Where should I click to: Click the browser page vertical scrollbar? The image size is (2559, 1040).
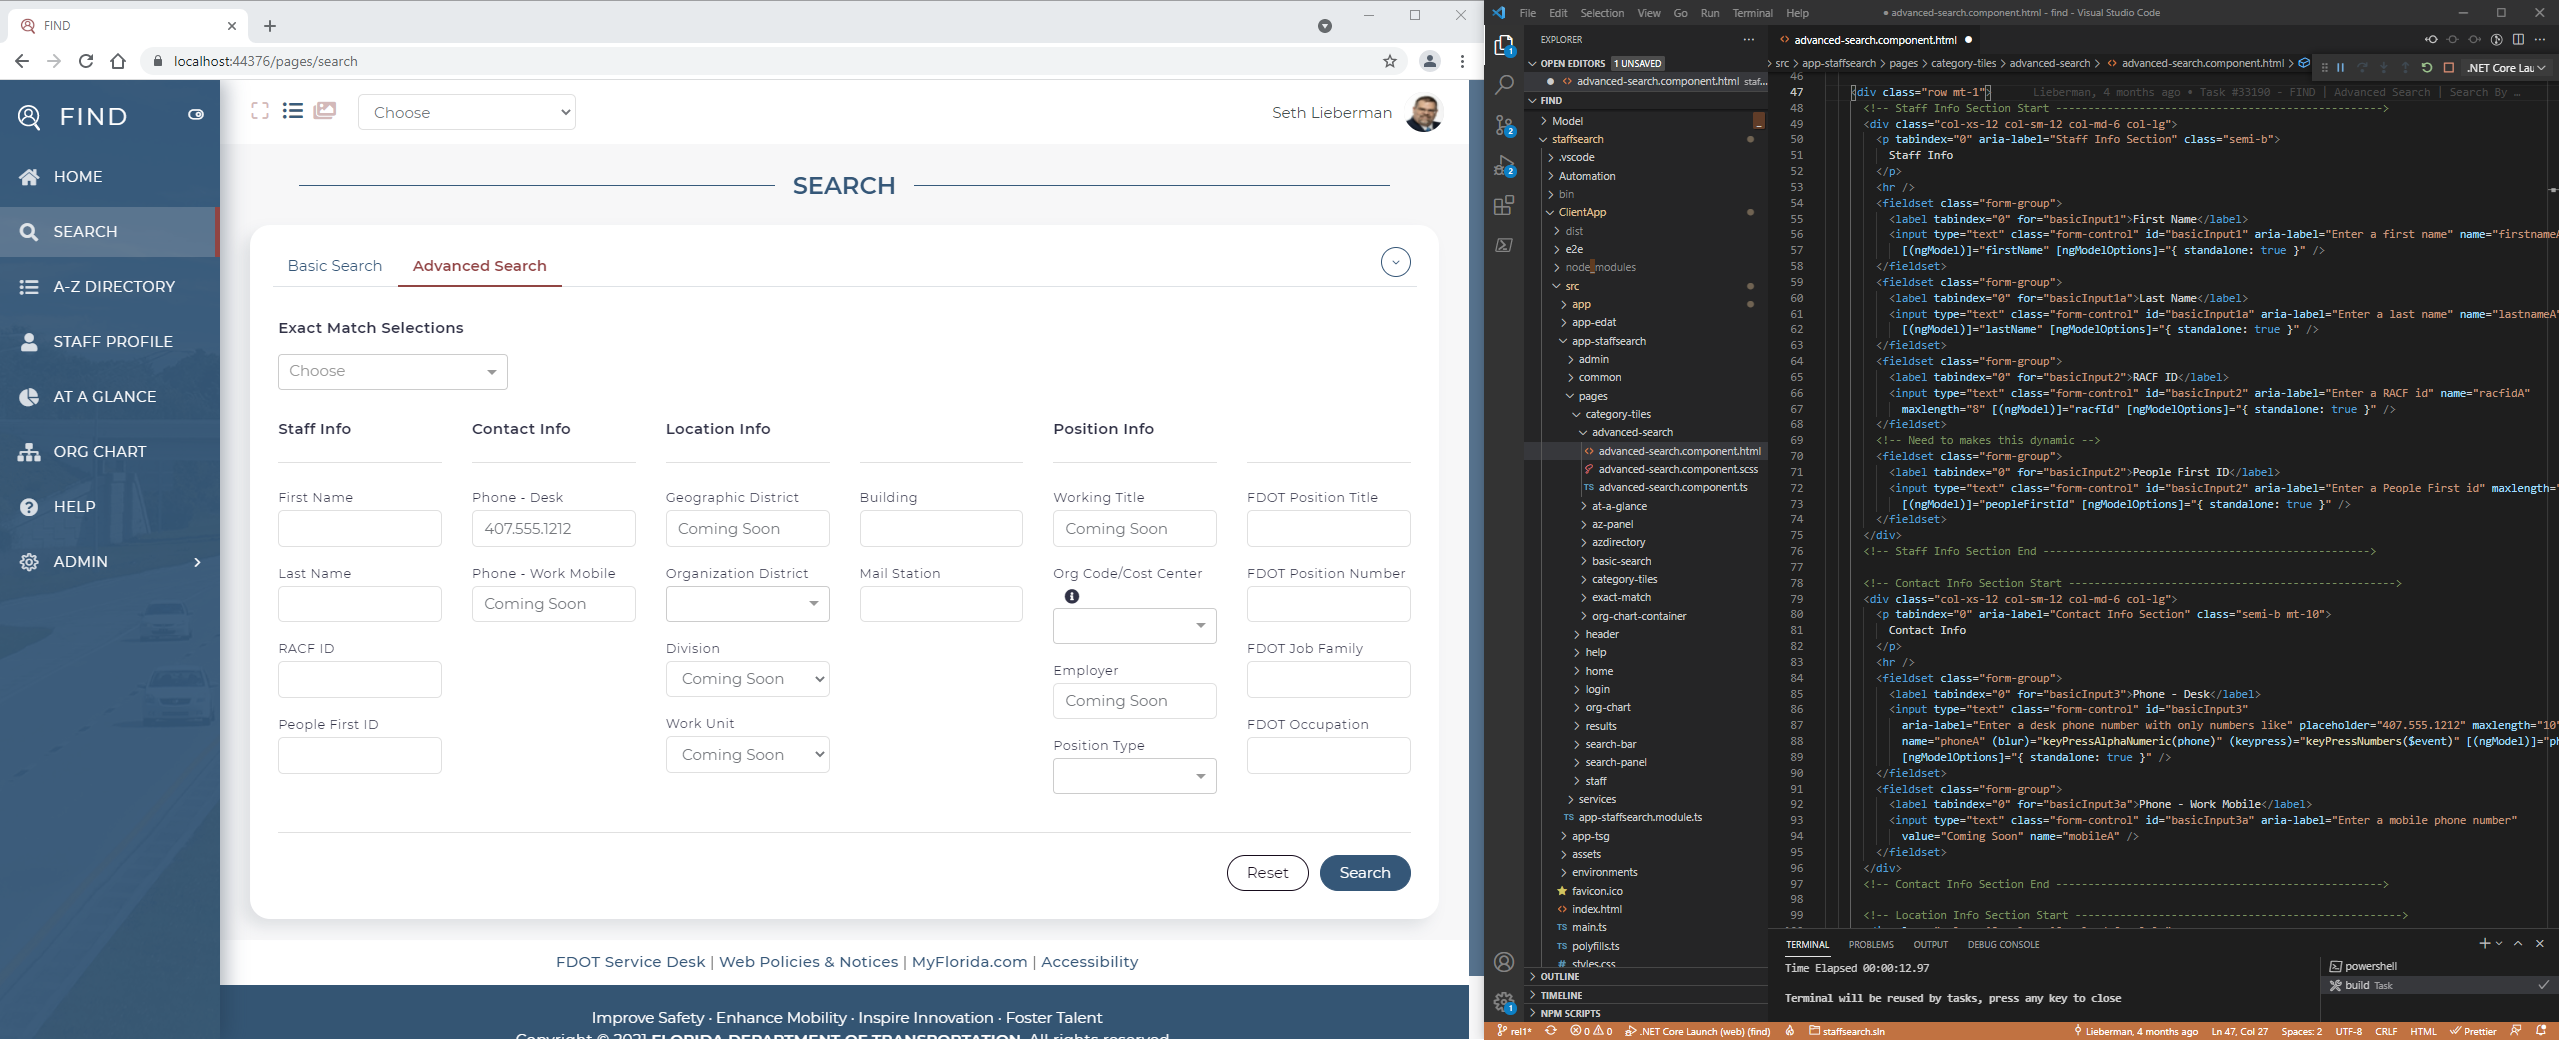(x=1476, y=500)
